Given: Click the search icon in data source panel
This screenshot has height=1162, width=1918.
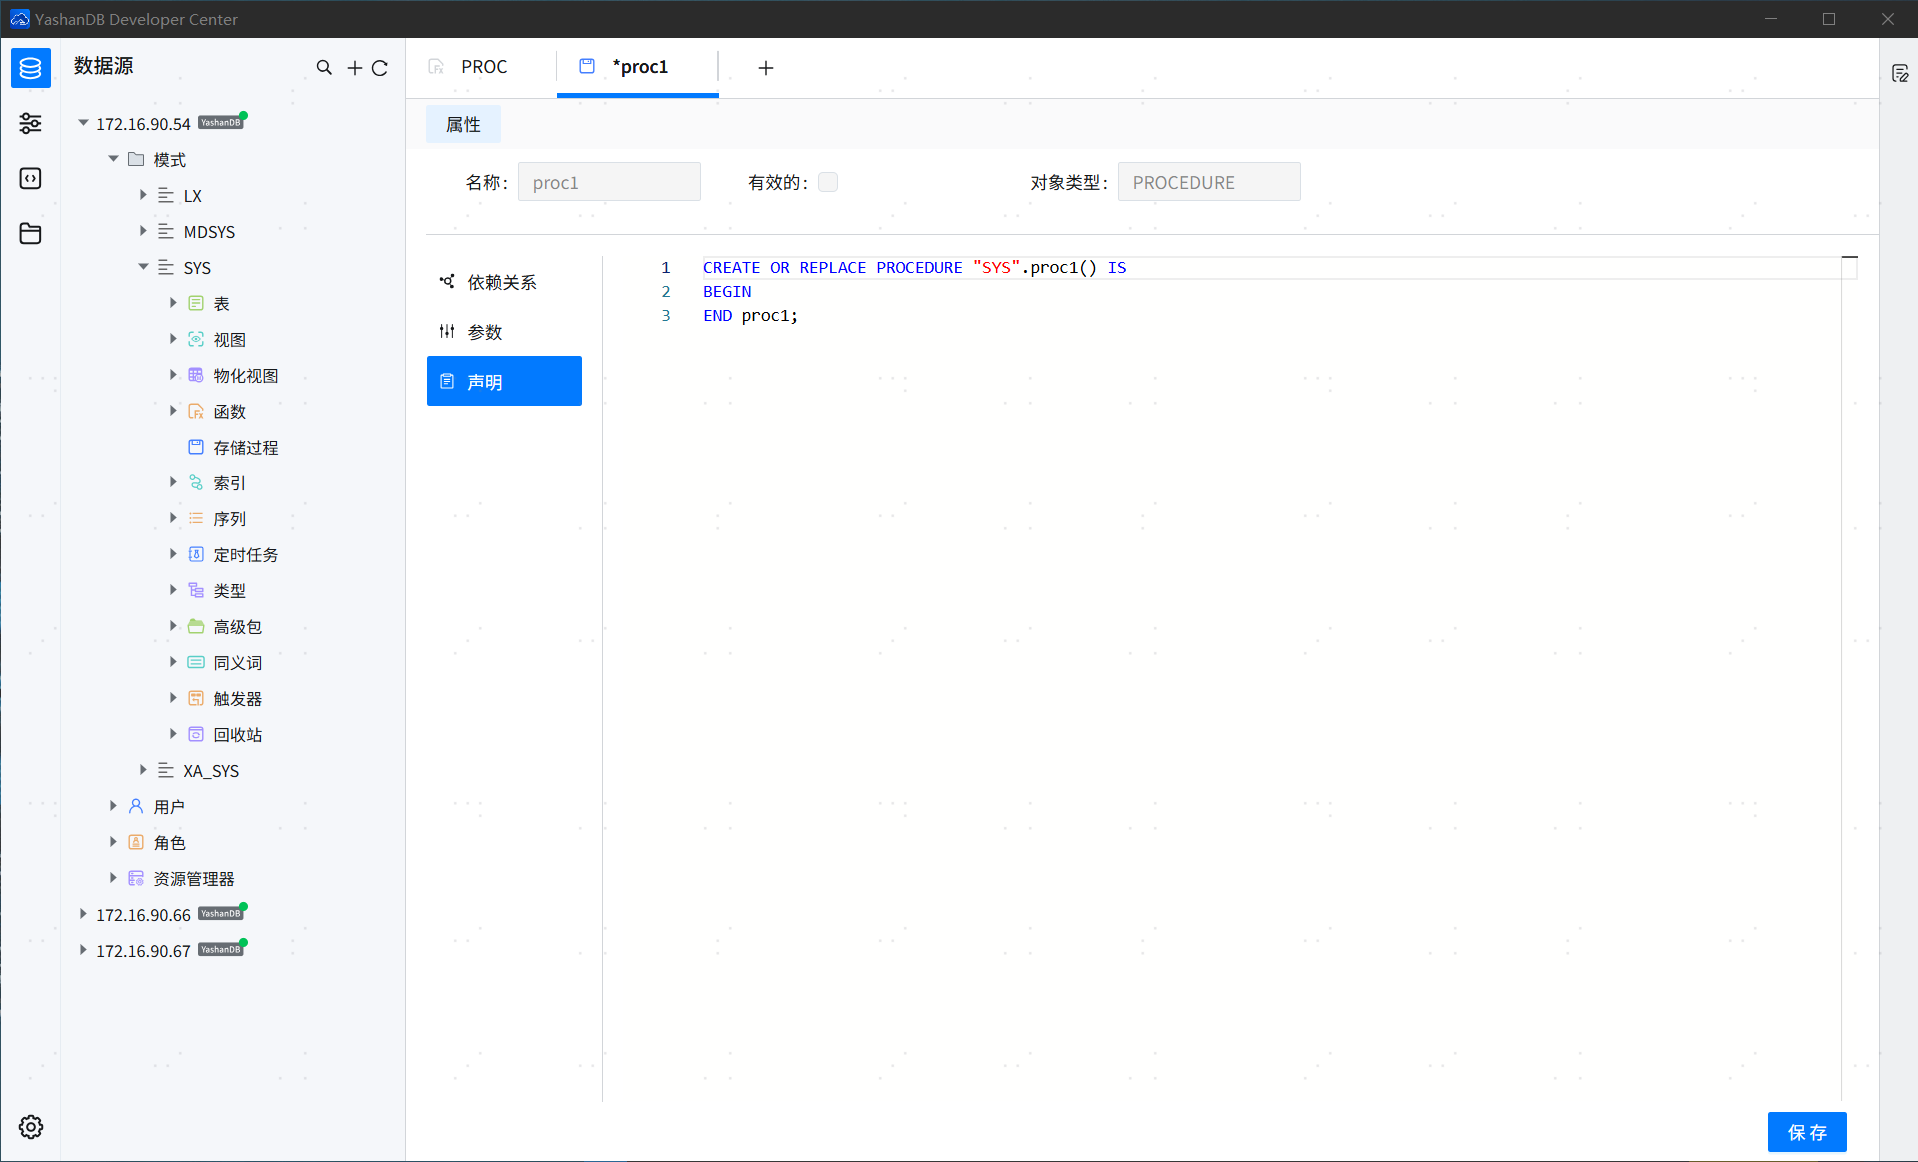Looking at the screenshot, I should tap(324, 68).
